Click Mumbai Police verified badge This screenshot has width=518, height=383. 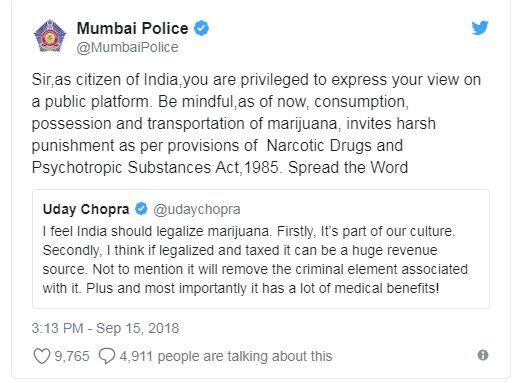click(201, 28)
